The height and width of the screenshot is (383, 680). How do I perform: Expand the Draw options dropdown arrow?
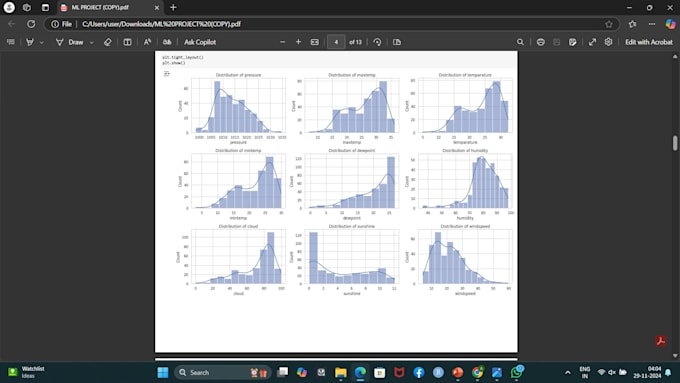coord(92,43)
